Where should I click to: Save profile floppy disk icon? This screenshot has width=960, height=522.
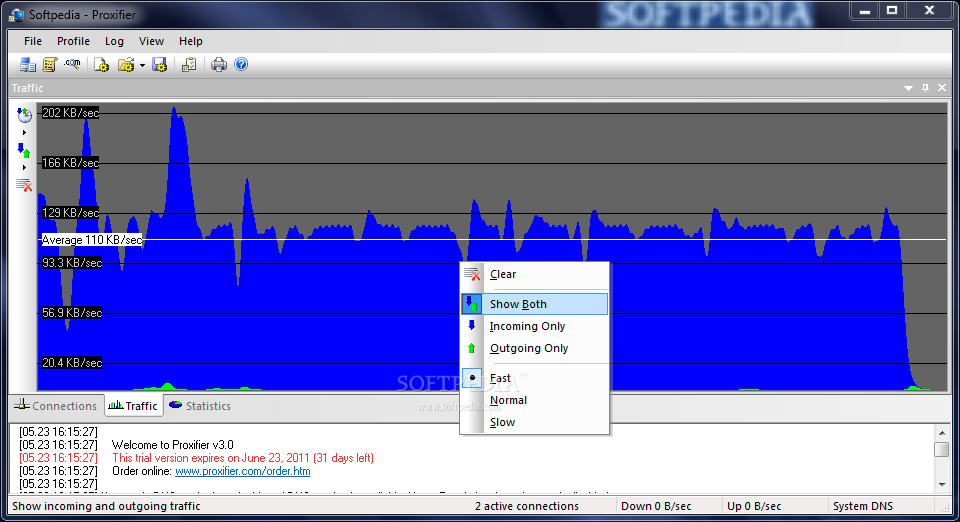coord(160,64)
